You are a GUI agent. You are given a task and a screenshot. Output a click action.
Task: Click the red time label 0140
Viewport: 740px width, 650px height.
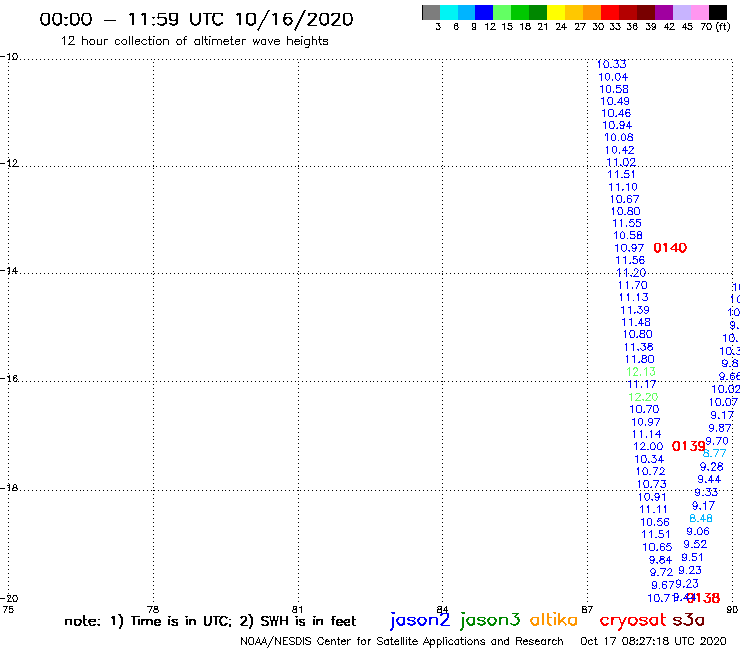[670, 248]
